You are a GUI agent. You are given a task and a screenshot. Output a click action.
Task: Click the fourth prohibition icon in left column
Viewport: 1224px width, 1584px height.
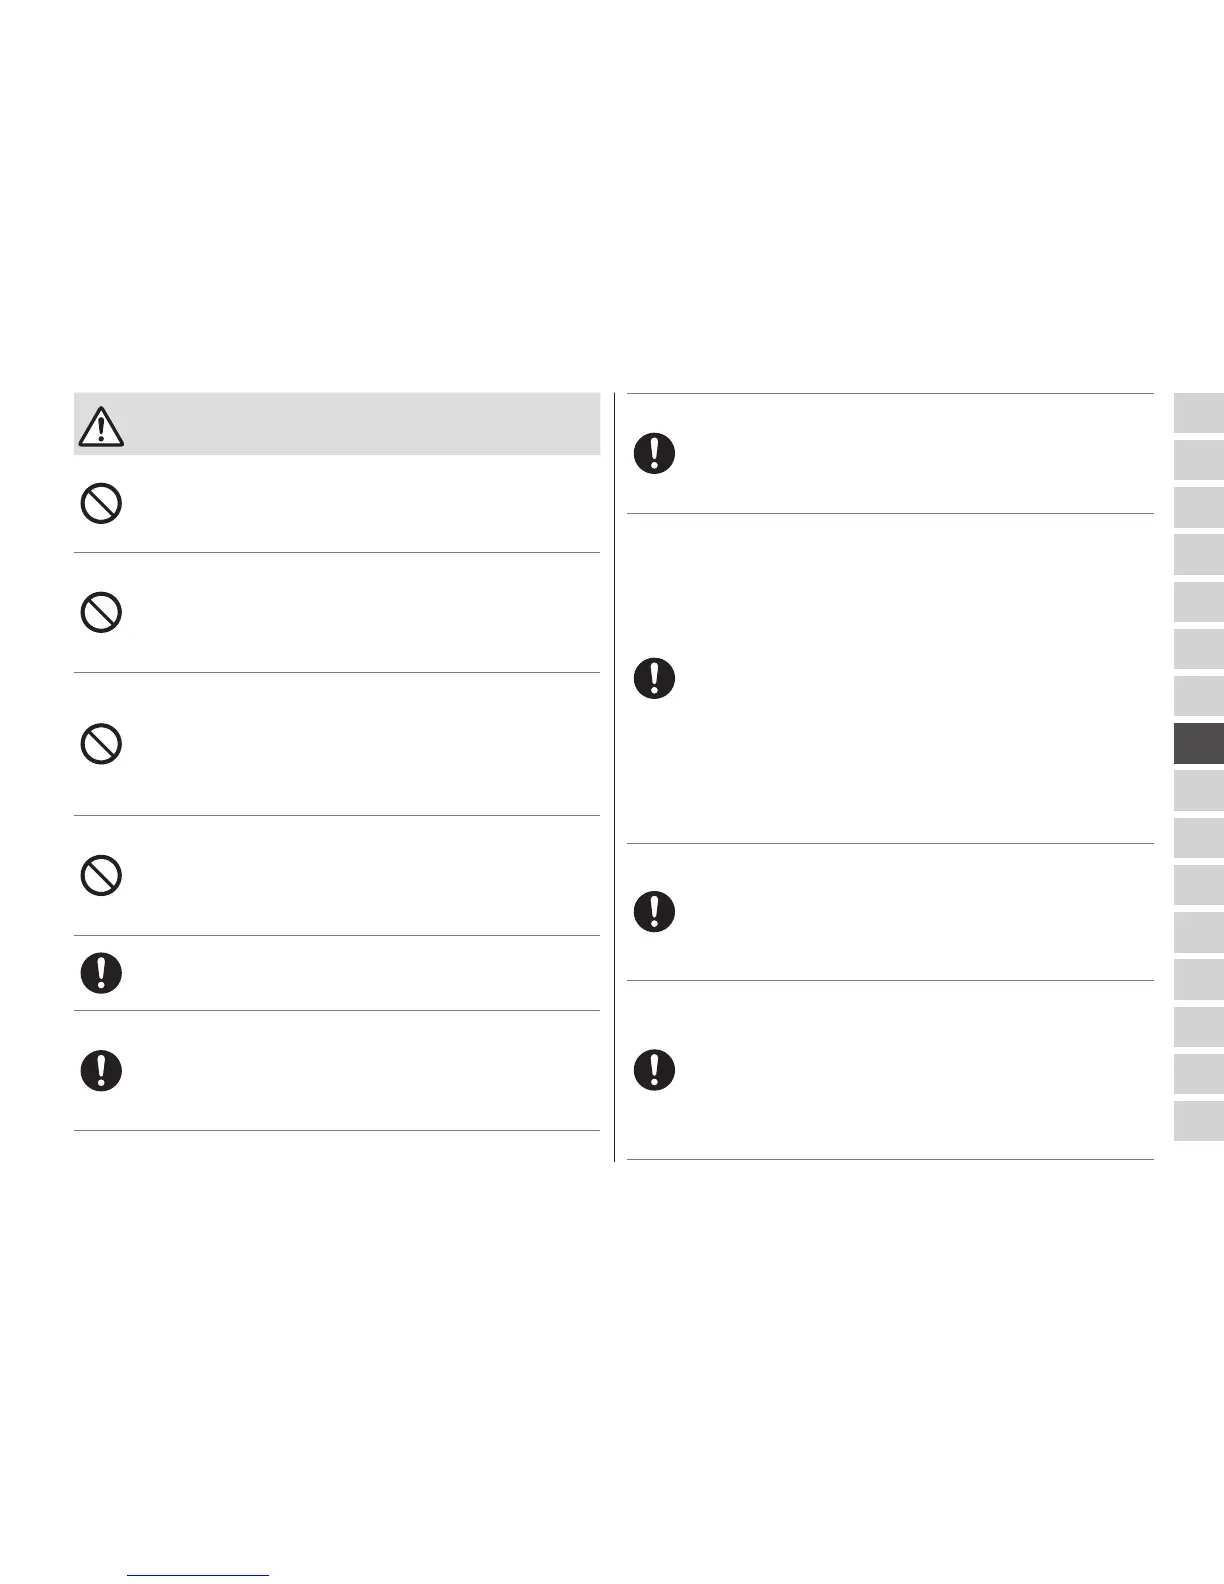101,876
